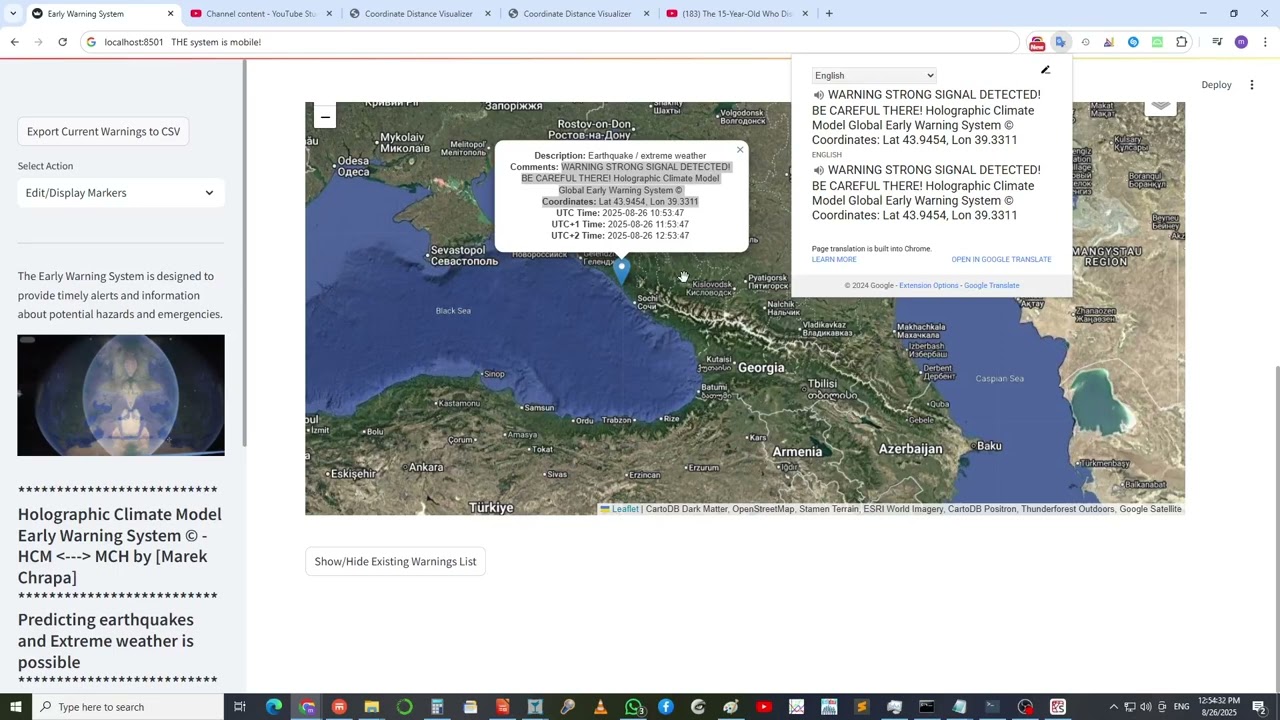1280x720 pixels.
Task: Open the Streamlit three-dot main menu
Action: click(1252, 85)
